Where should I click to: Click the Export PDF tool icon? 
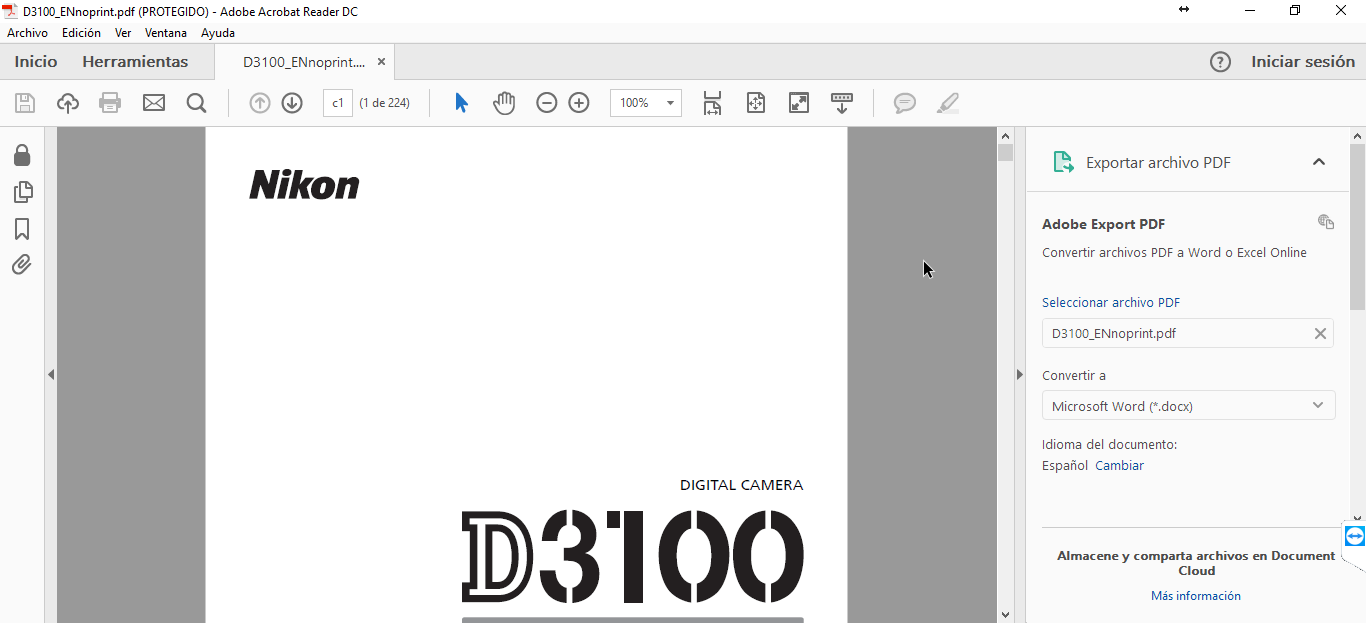tap(1064, 162)
